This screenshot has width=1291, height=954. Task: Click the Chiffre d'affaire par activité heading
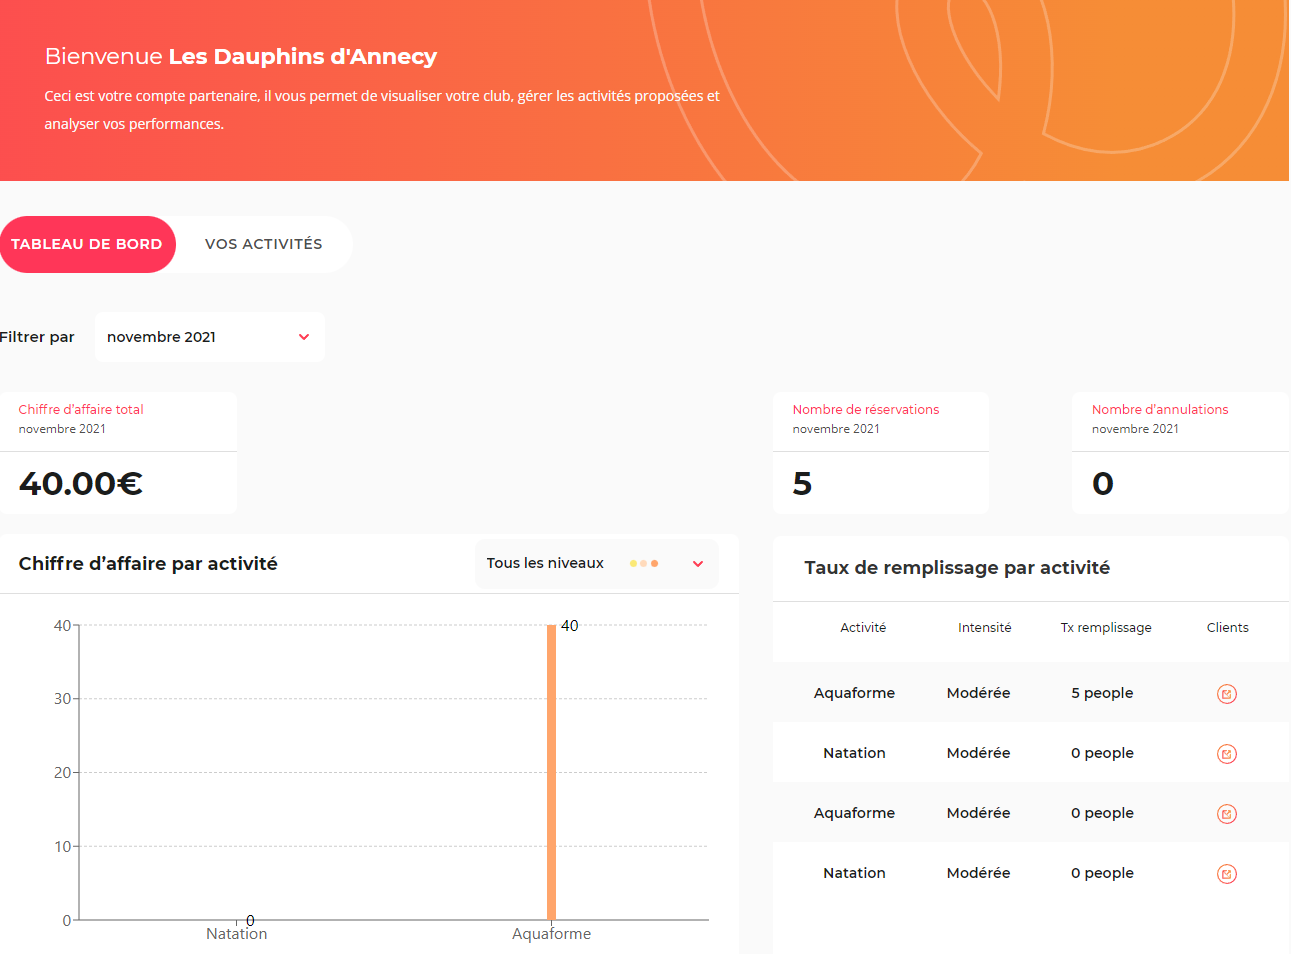[148, 564]
